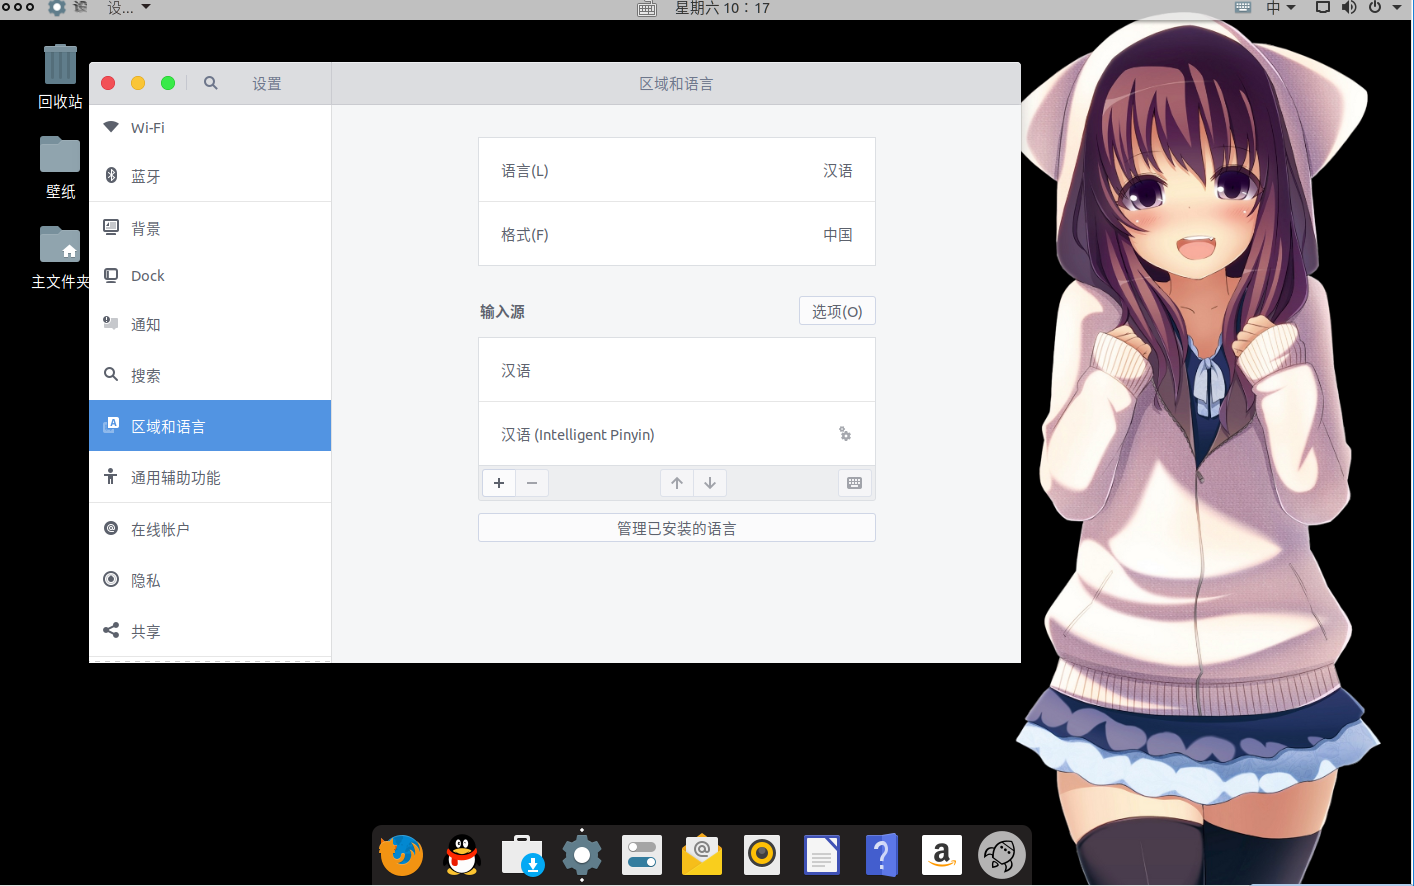Move input source down with arrow

click(x=710, y=483)
